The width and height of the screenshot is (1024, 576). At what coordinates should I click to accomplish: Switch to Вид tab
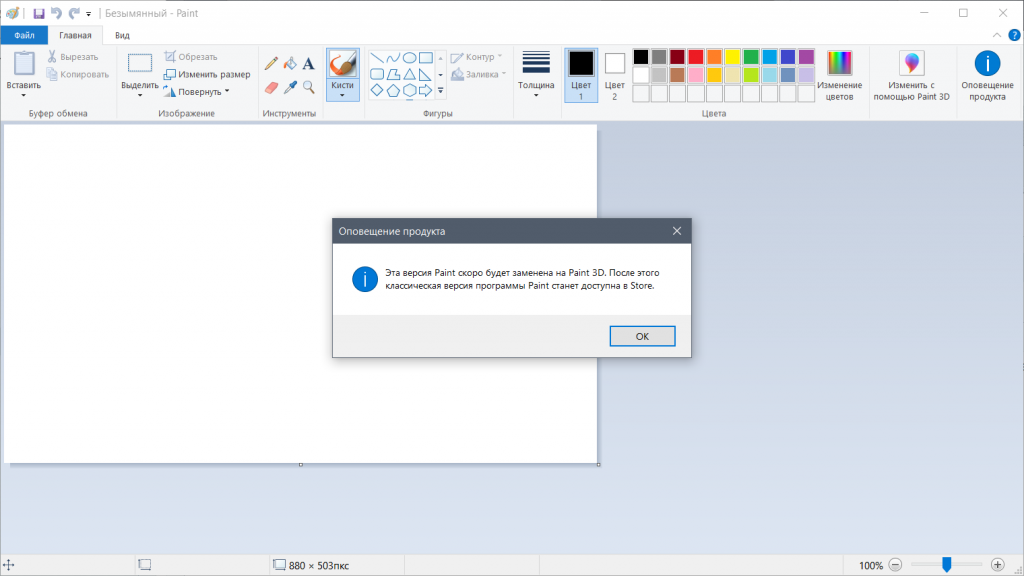pyautogui.click(x=122, y=35)
